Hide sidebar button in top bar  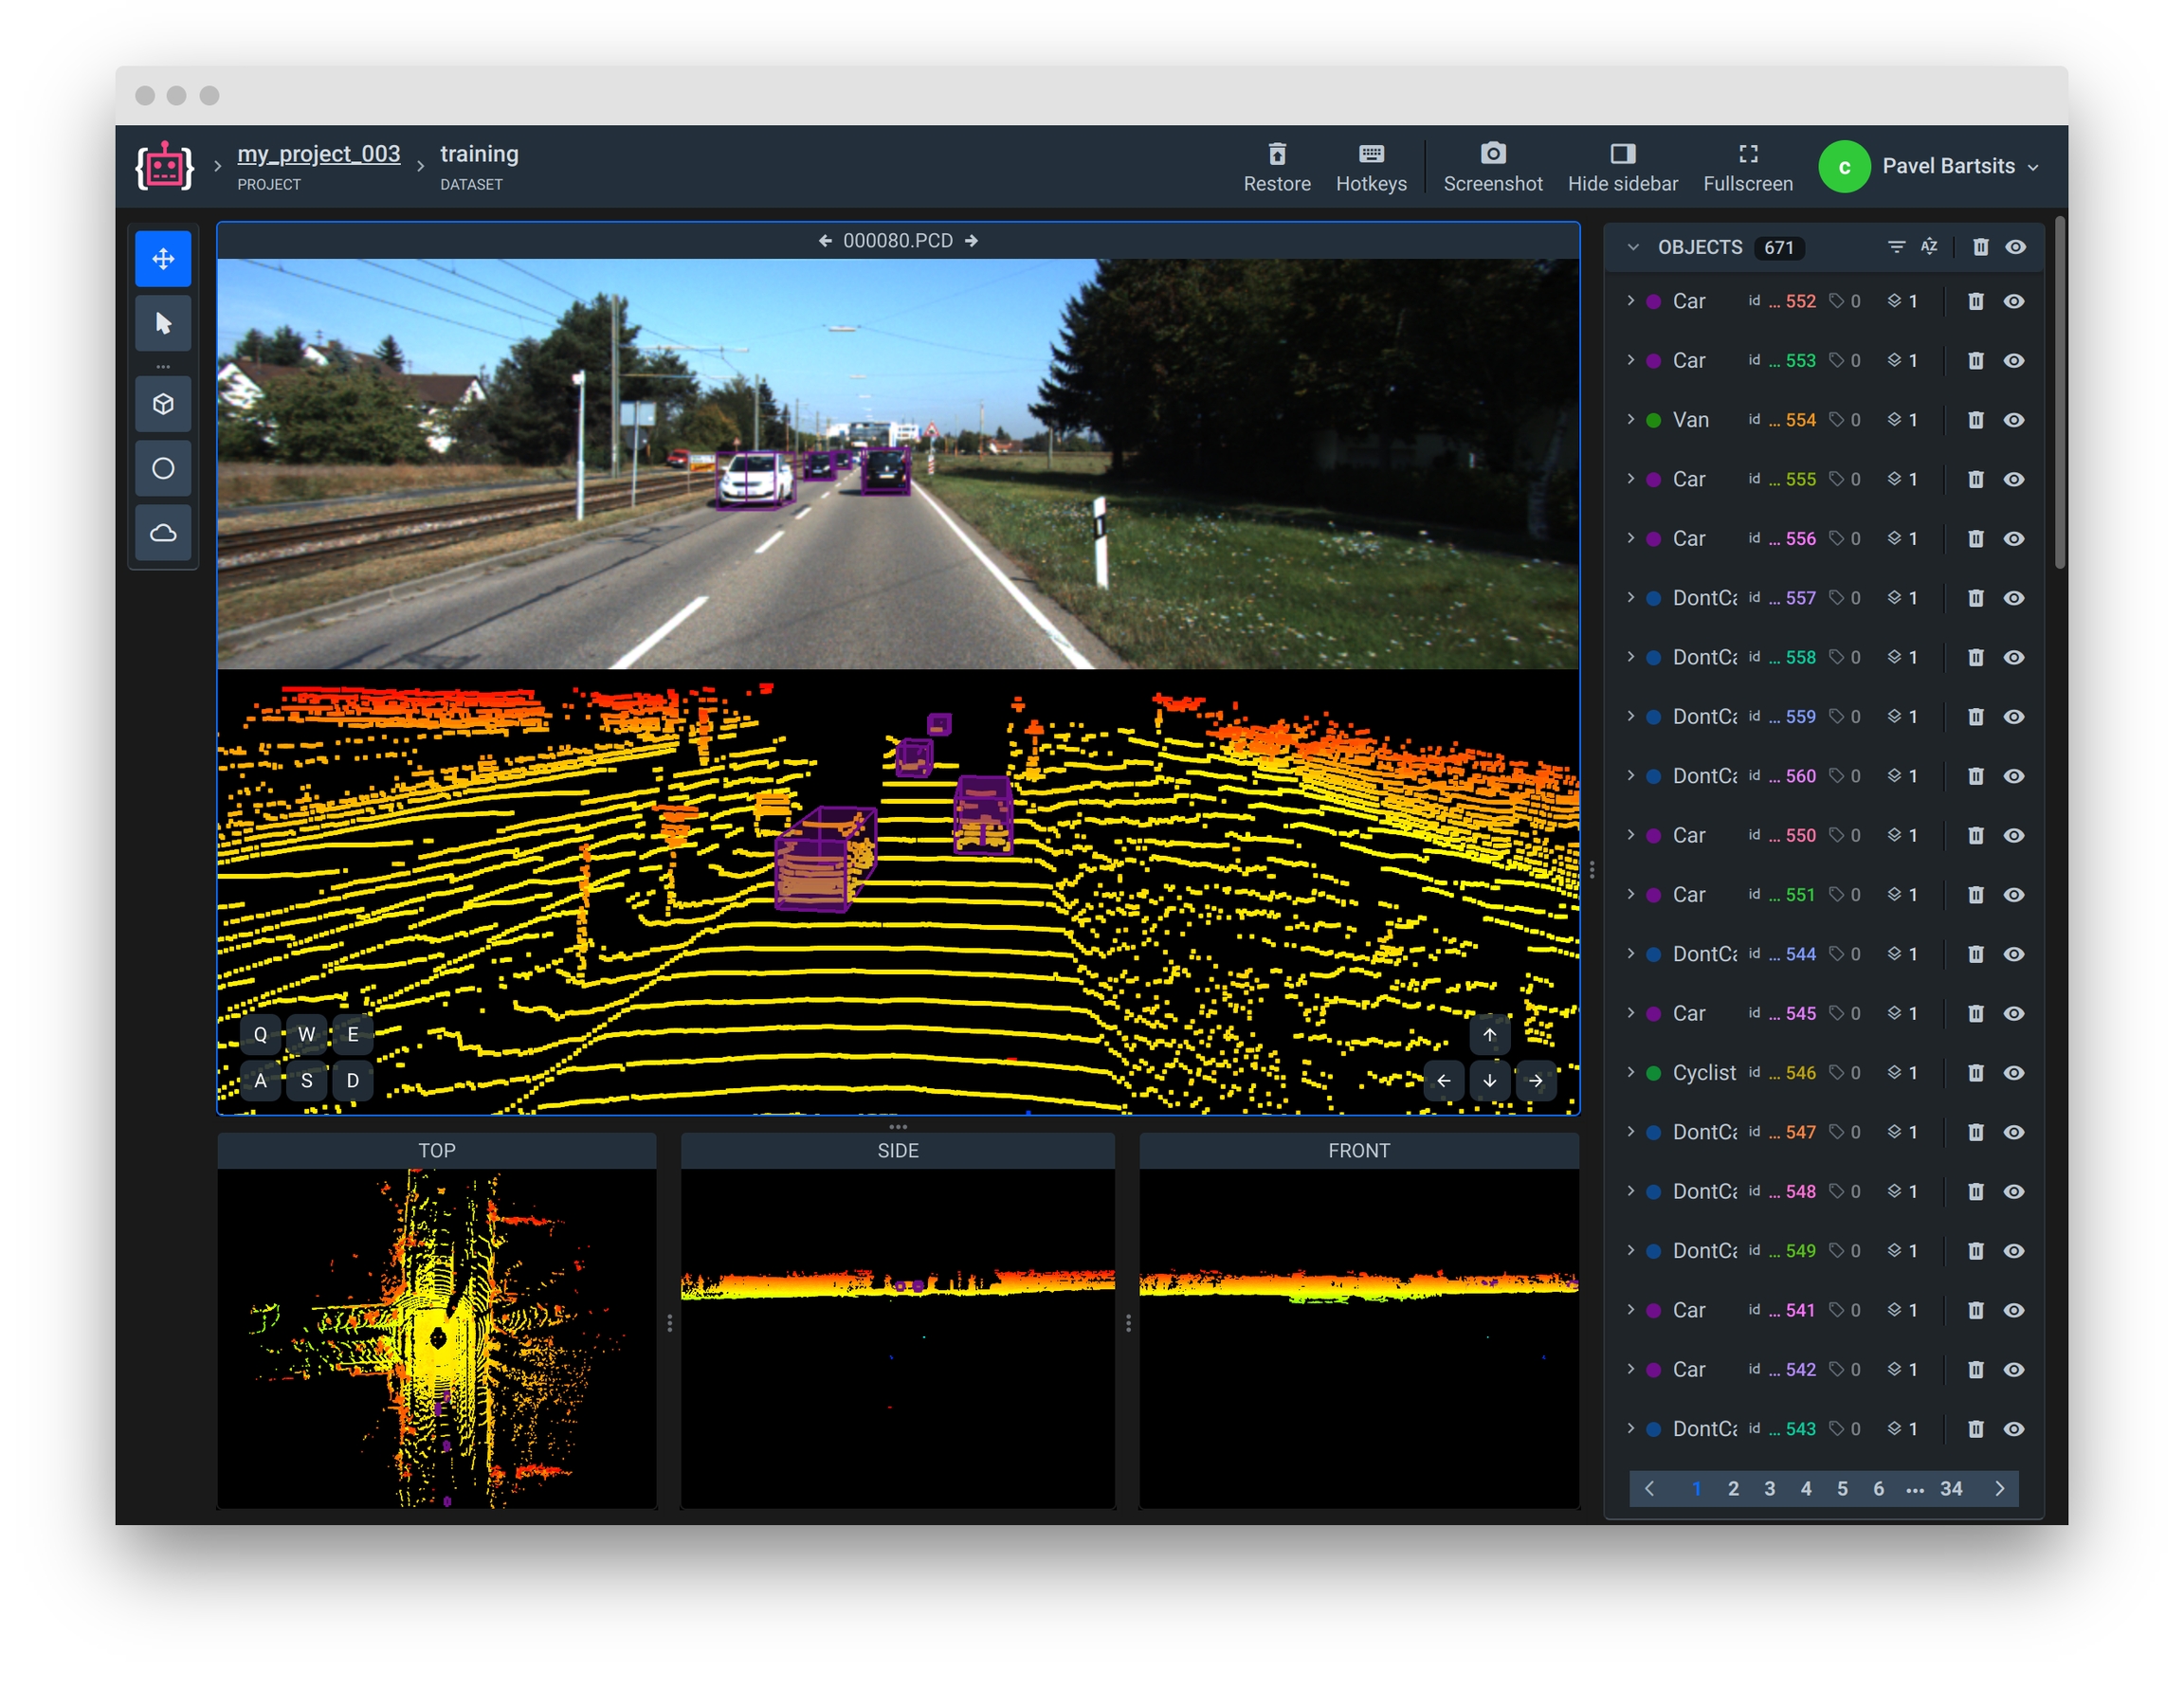tap(1622, 166)
